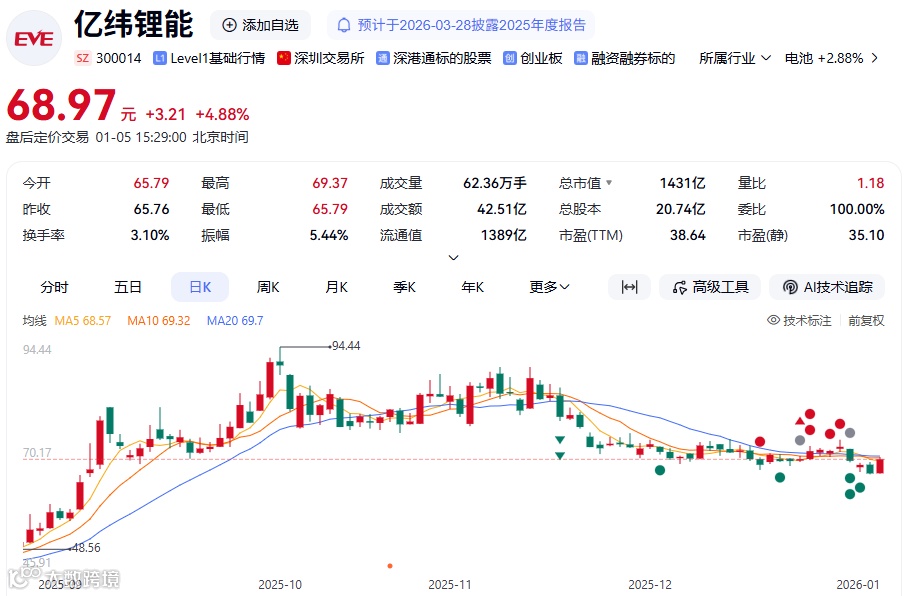Click the bell reminder icon
Screen dimensions: 913x596
point(344,25)
